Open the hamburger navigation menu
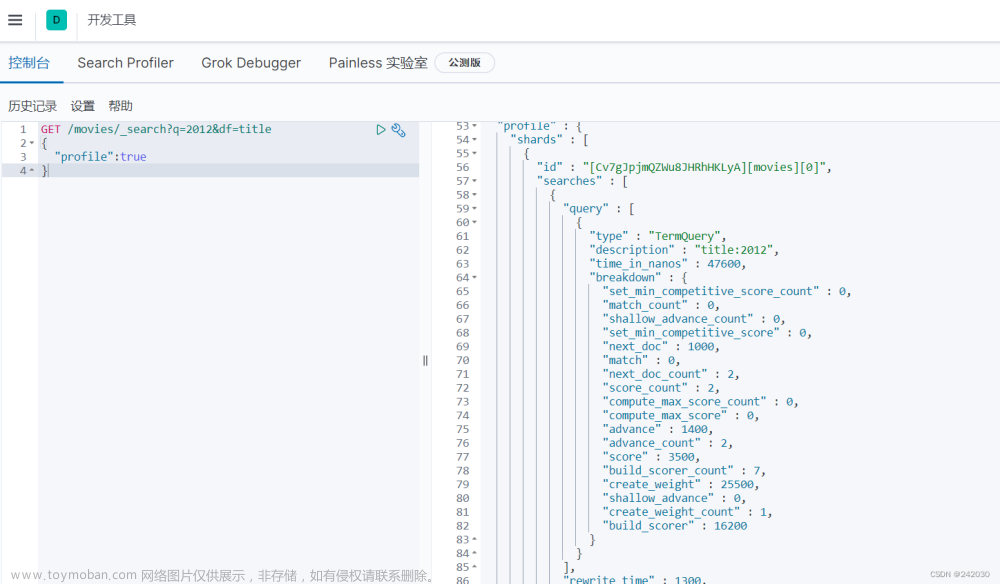 point(15,20)
